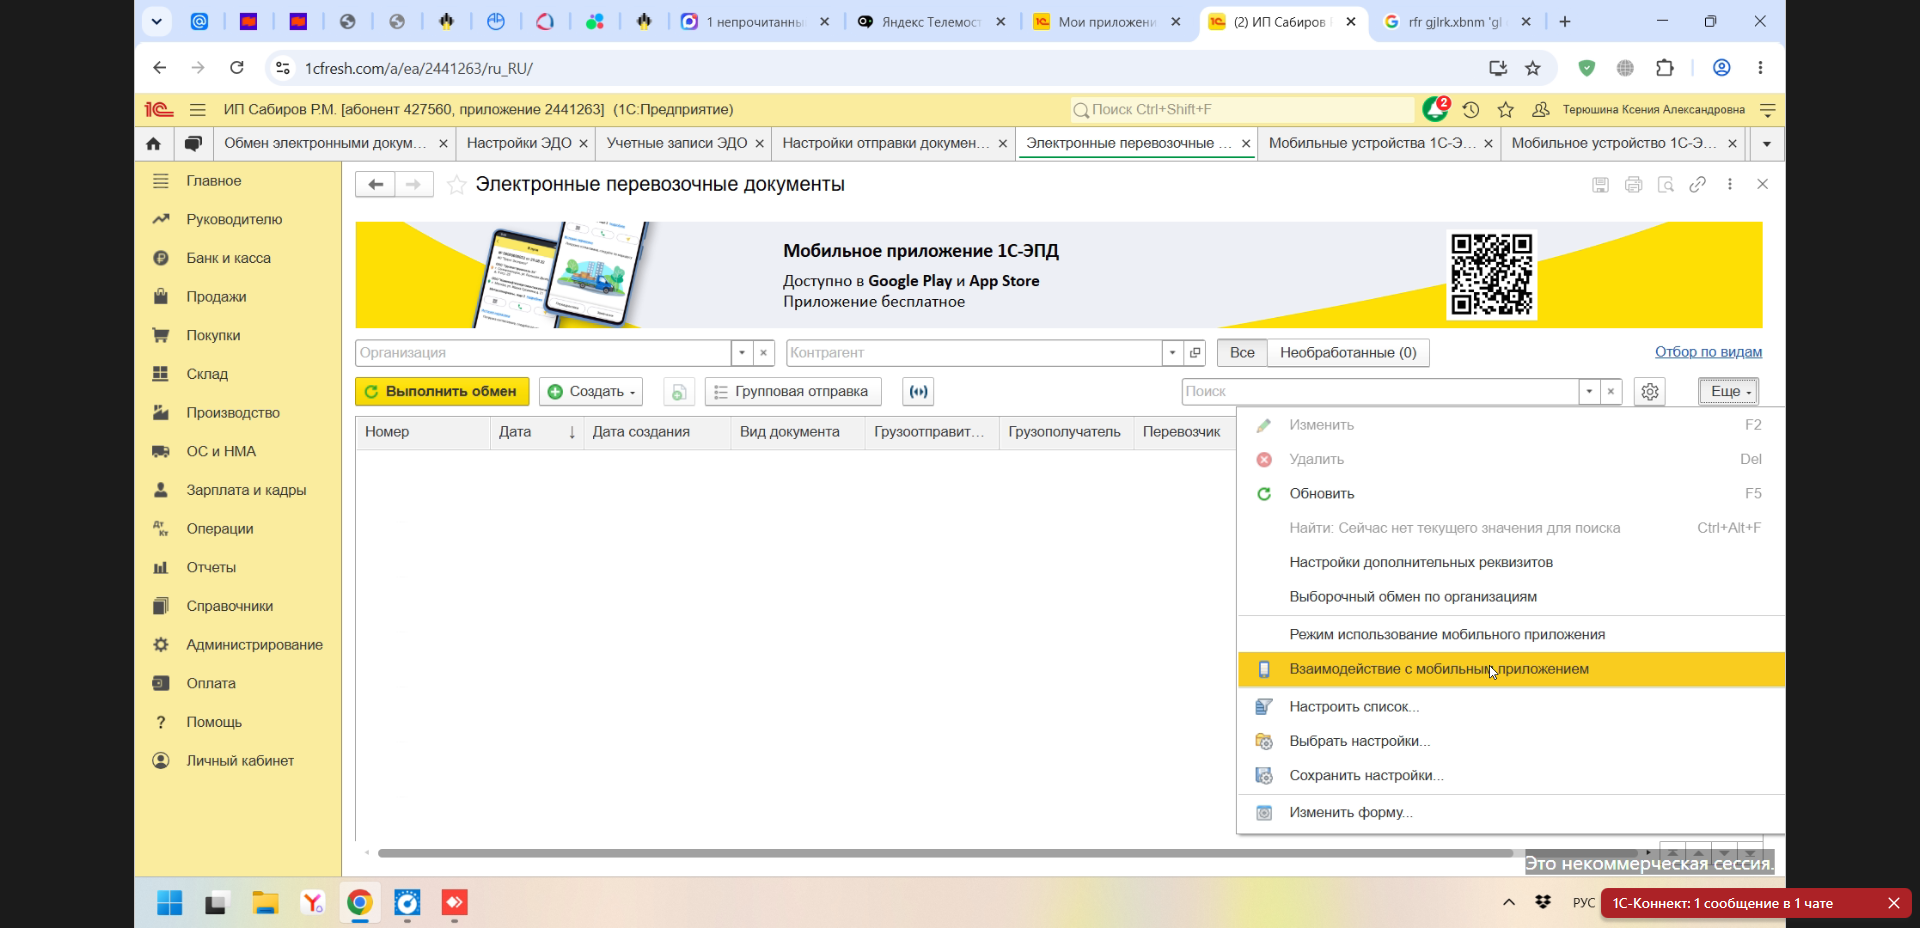Switch to Учетные записи ЭДО tab

point(676,143)
